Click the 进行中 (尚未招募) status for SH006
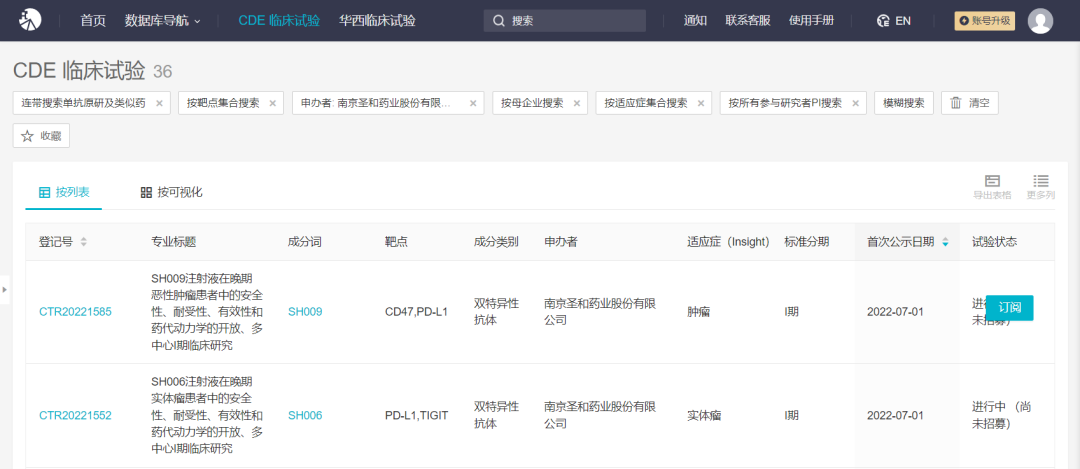 click(x=1001, y=415)
